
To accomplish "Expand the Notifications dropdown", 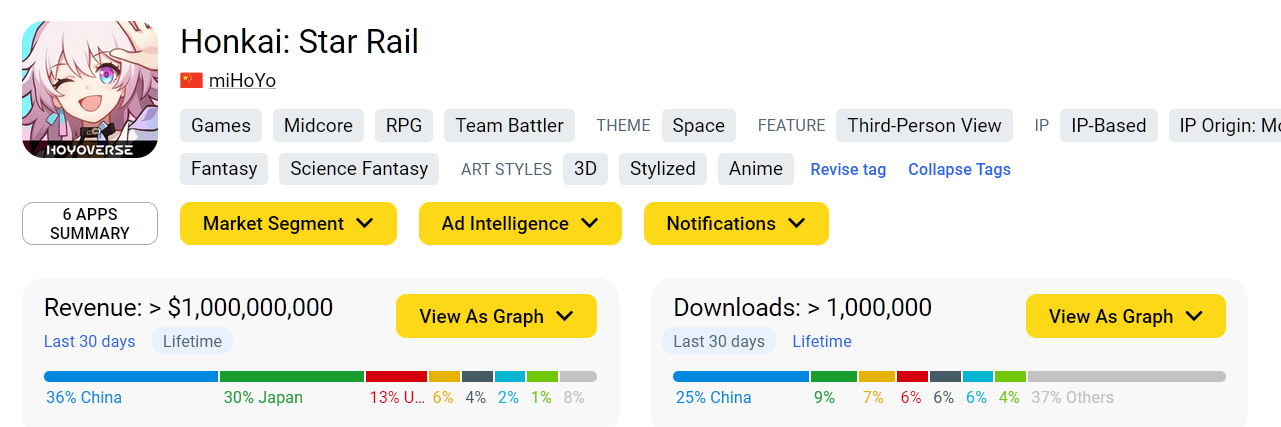I will pos(736,223).
